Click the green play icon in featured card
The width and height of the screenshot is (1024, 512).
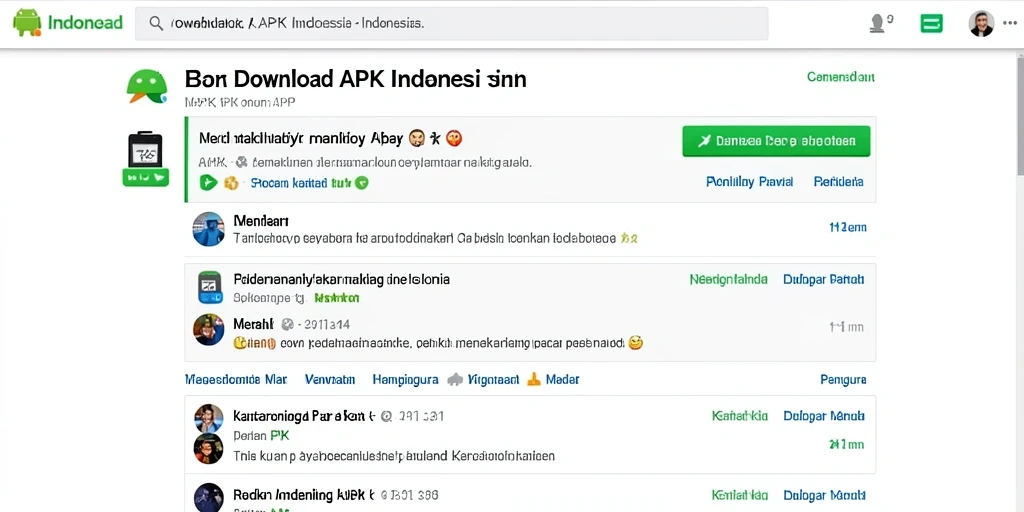[x=208, y=183]
